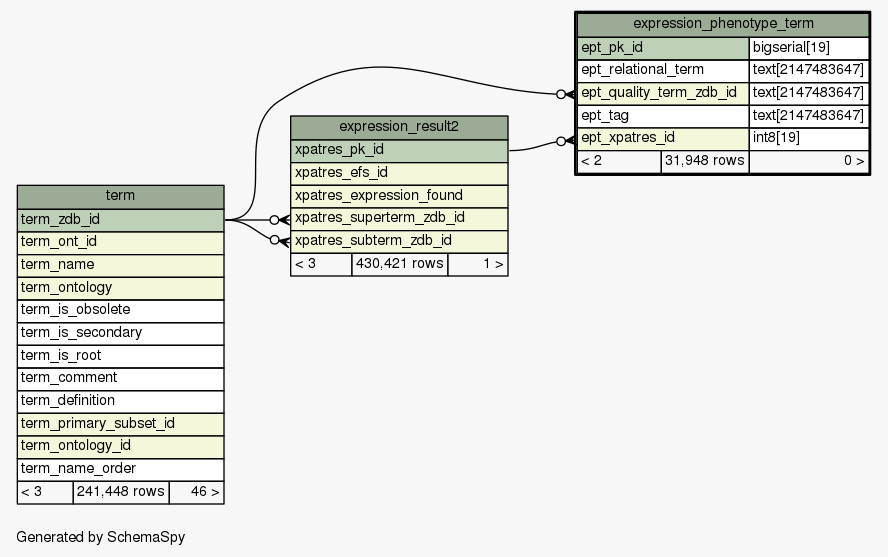Click the ept_pk_id column name
Screen dimensions: 888x557
point(663,47)
